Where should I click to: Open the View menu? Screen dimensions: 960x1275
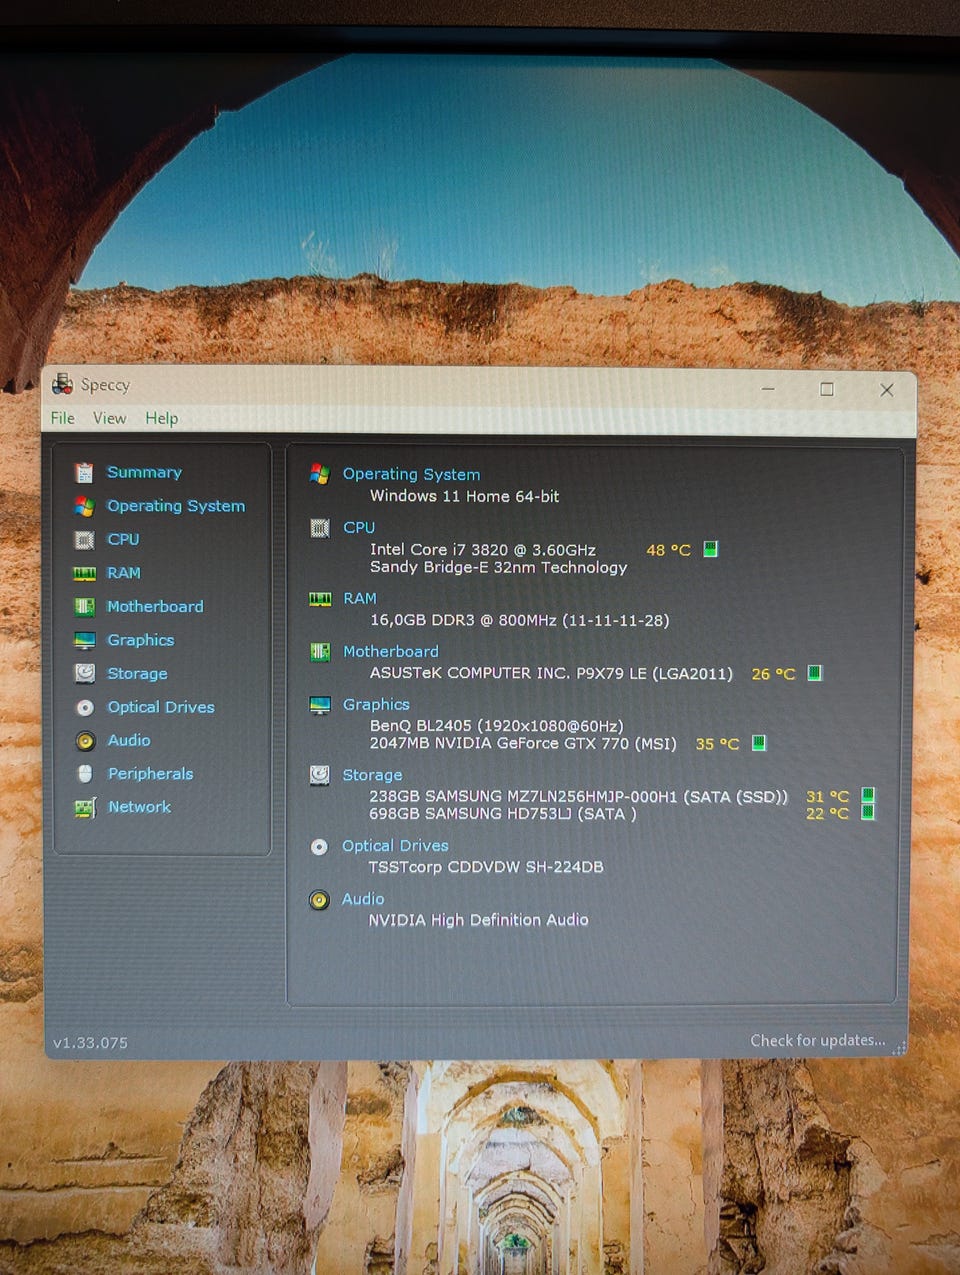110,418
